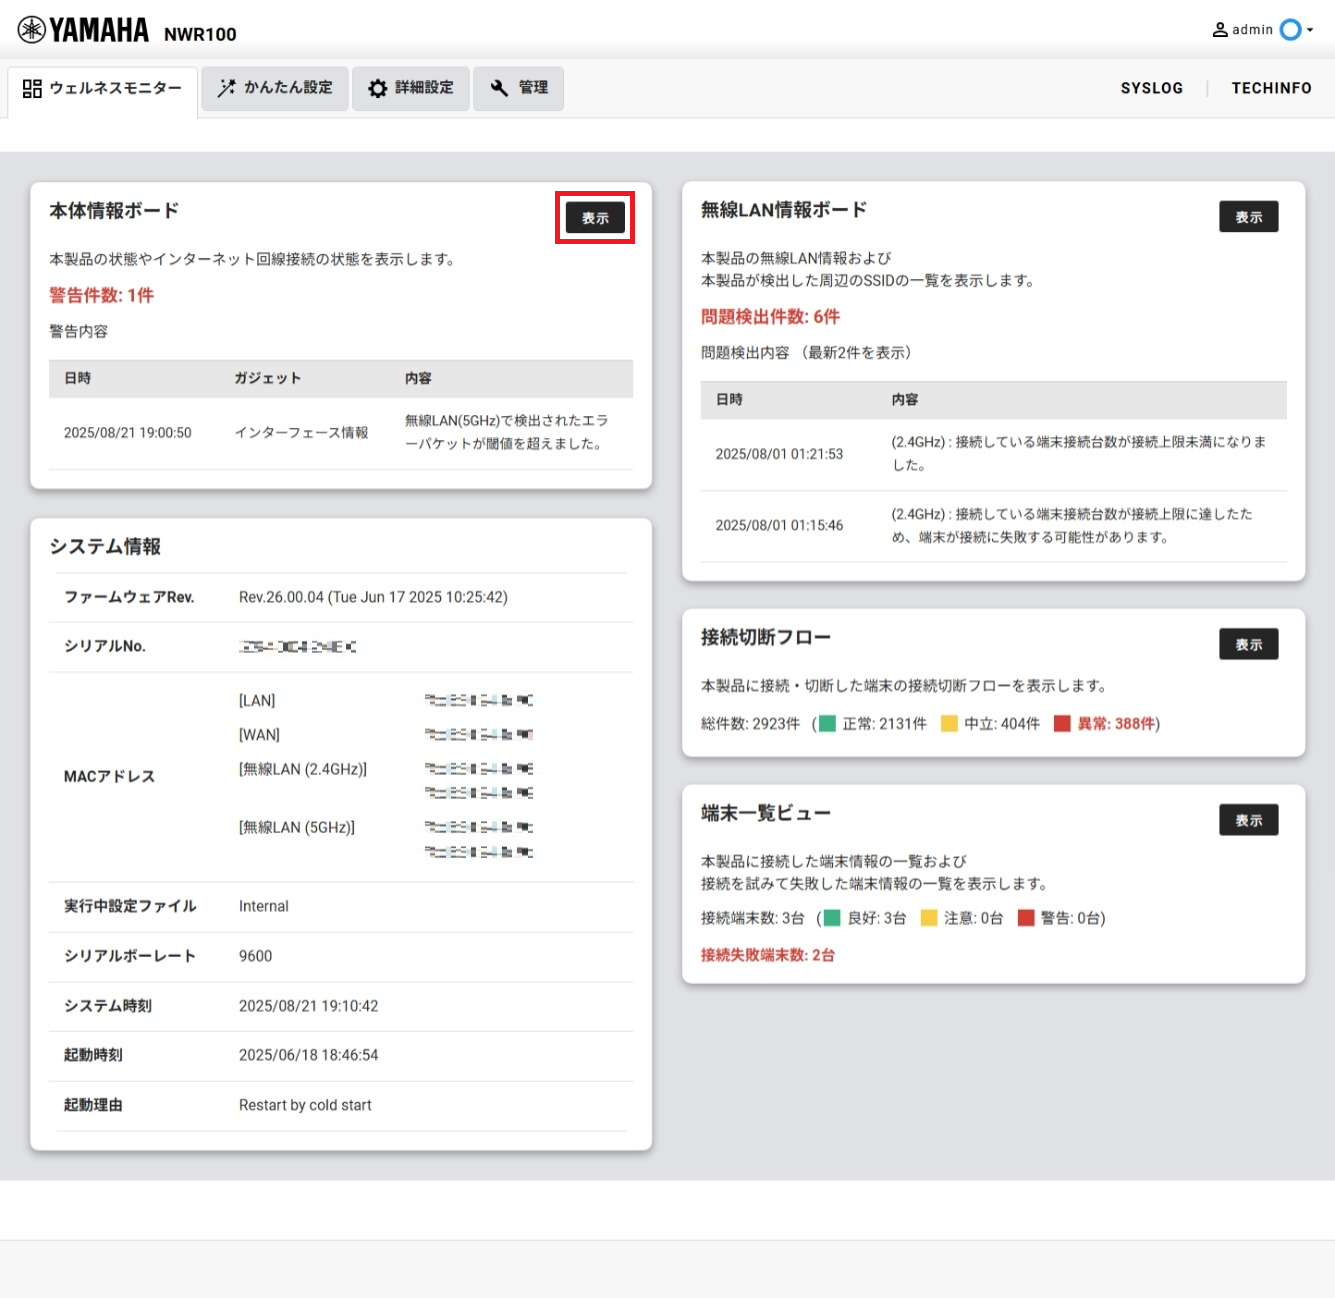1335x1298 pixels.
Task: Switch to the かんたん設定 tab
Action: click(275, 88)
